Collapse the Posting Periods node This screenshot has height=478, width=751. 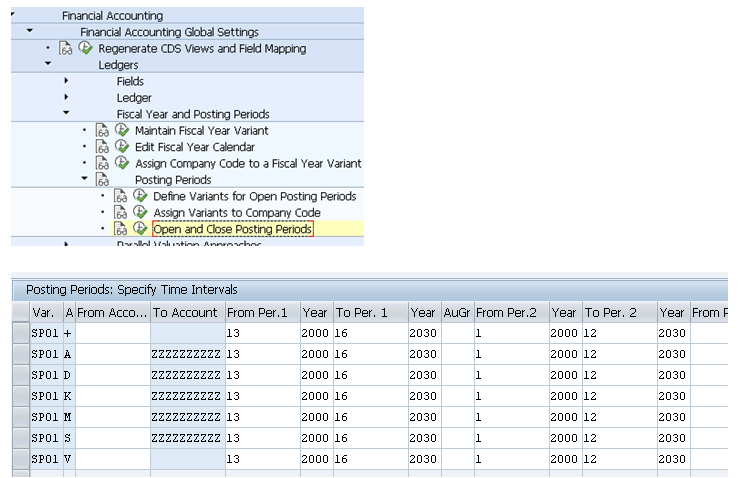click(84, 178)
